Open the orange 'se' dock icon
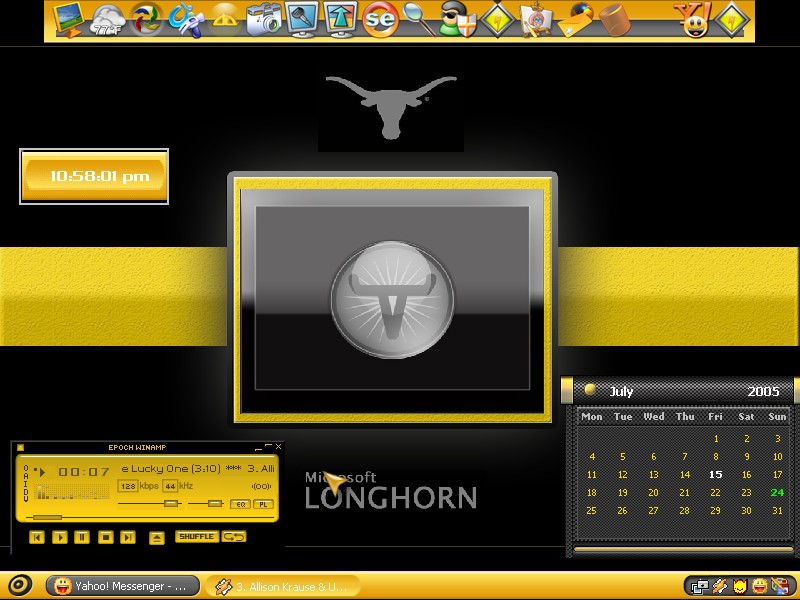Viewport: 800px width, 600px height. 380,20
